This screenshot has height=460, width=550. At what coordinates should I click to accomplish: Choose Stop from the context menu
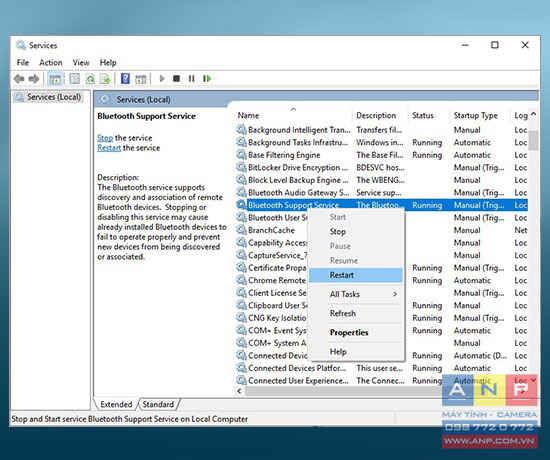coord(356,232)
